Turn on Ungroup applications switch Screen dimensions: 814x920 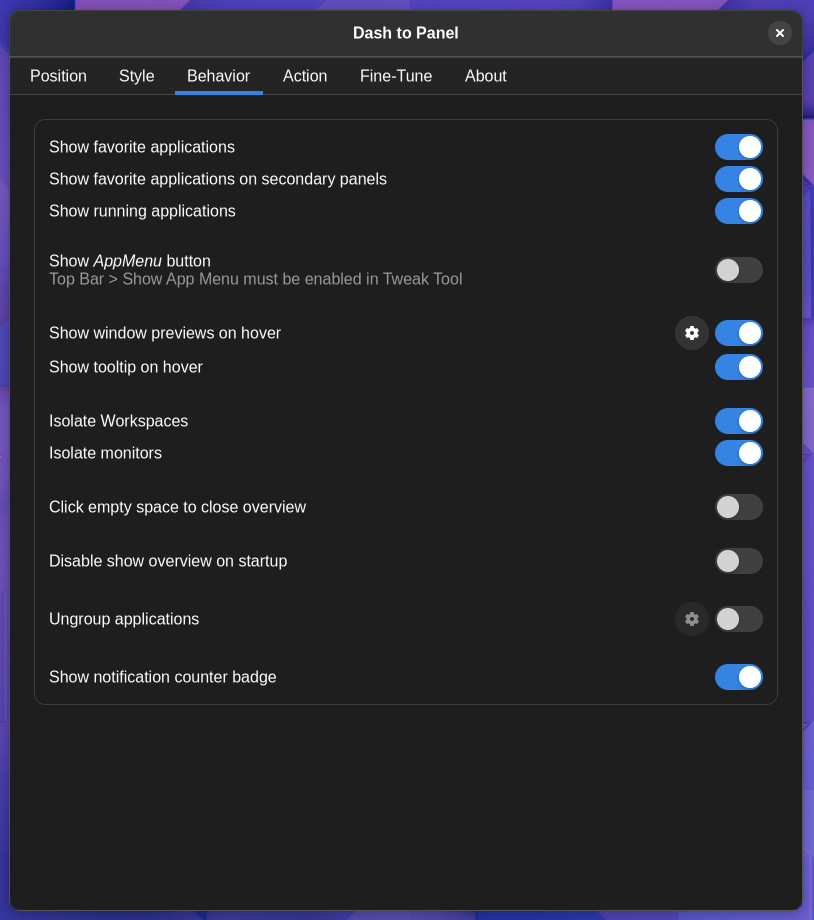click(738, 618)
